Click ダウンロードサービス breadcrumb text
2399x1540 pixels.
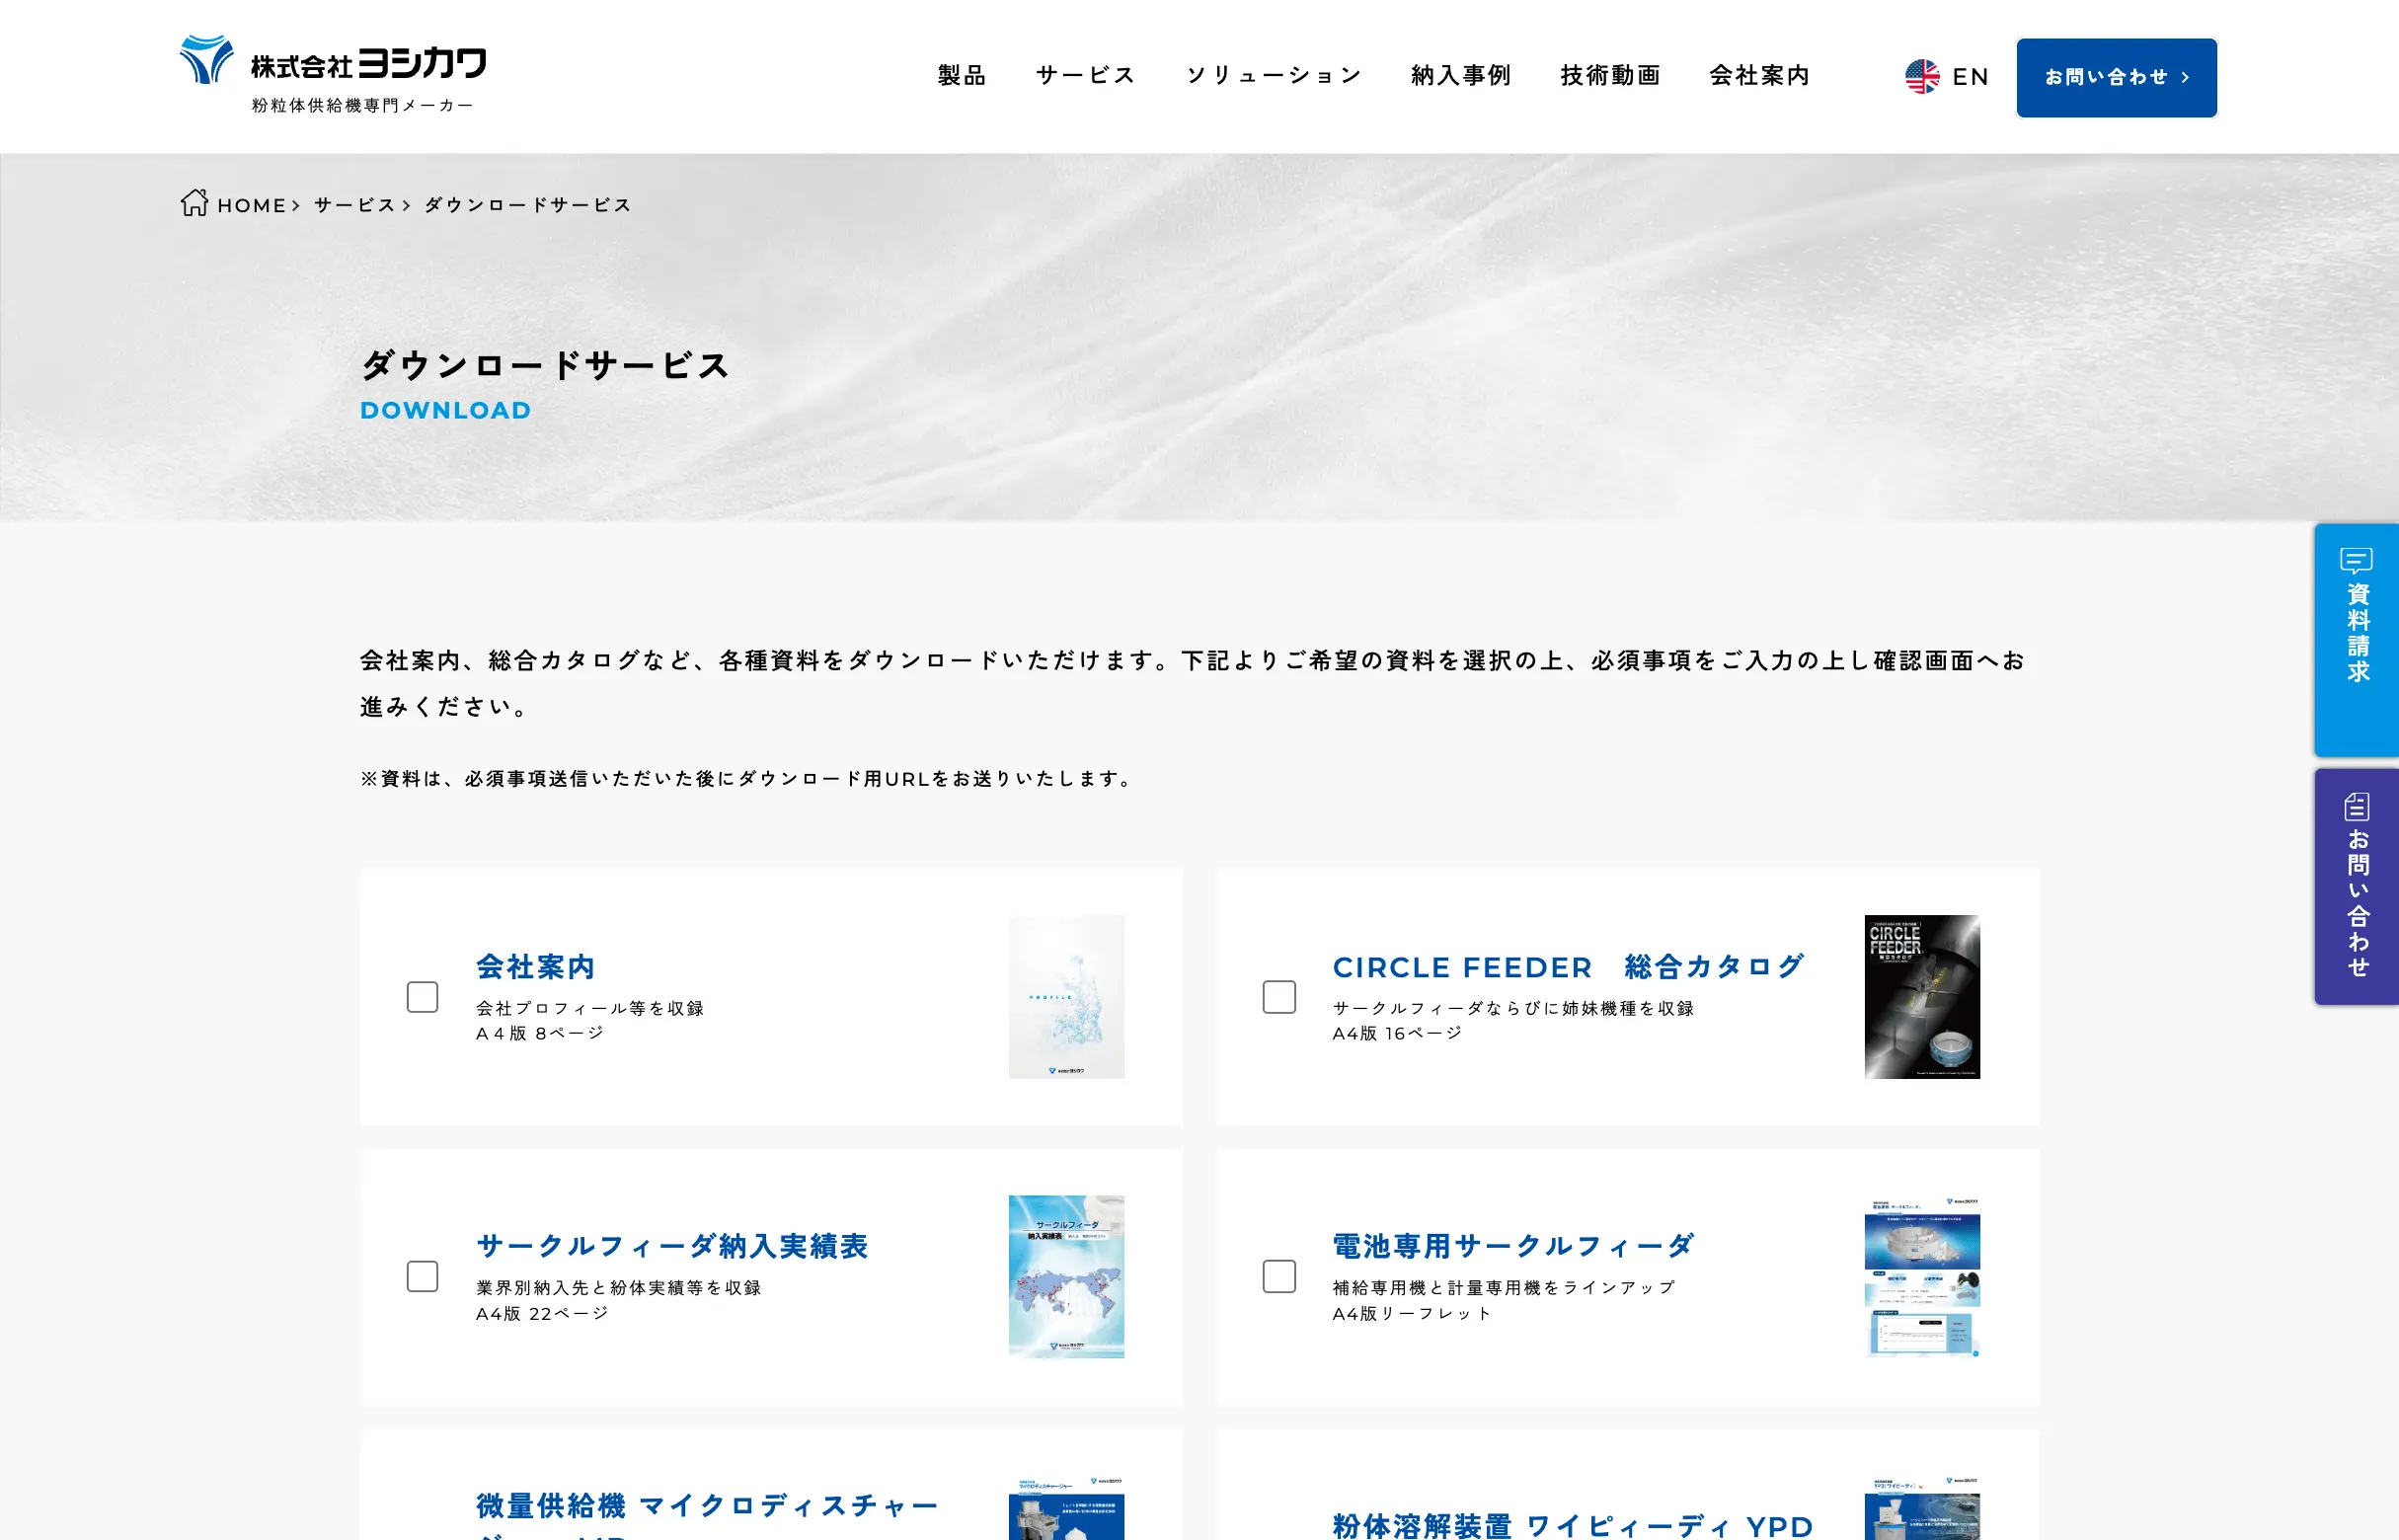point(528,205)
